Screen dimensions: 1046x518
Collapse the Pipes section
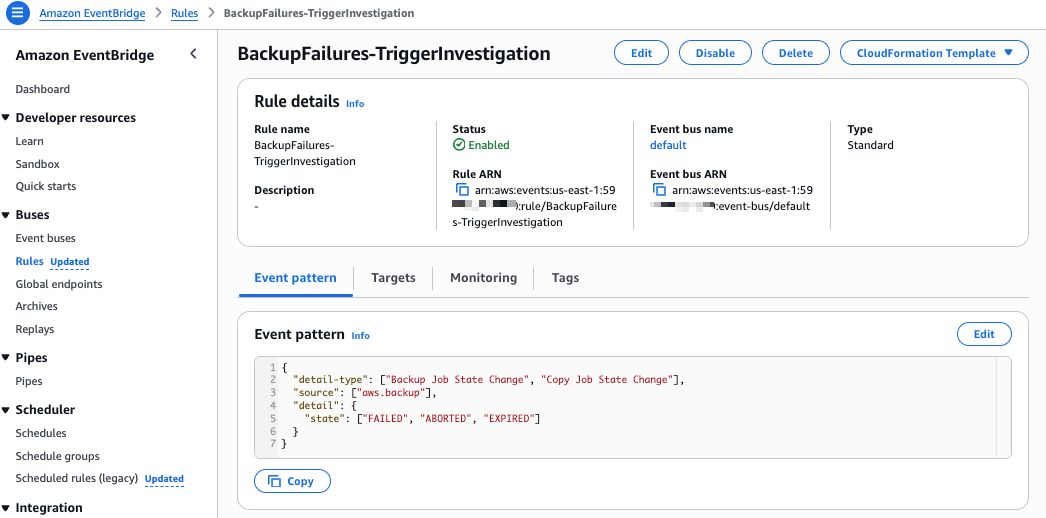pos(6,358)
